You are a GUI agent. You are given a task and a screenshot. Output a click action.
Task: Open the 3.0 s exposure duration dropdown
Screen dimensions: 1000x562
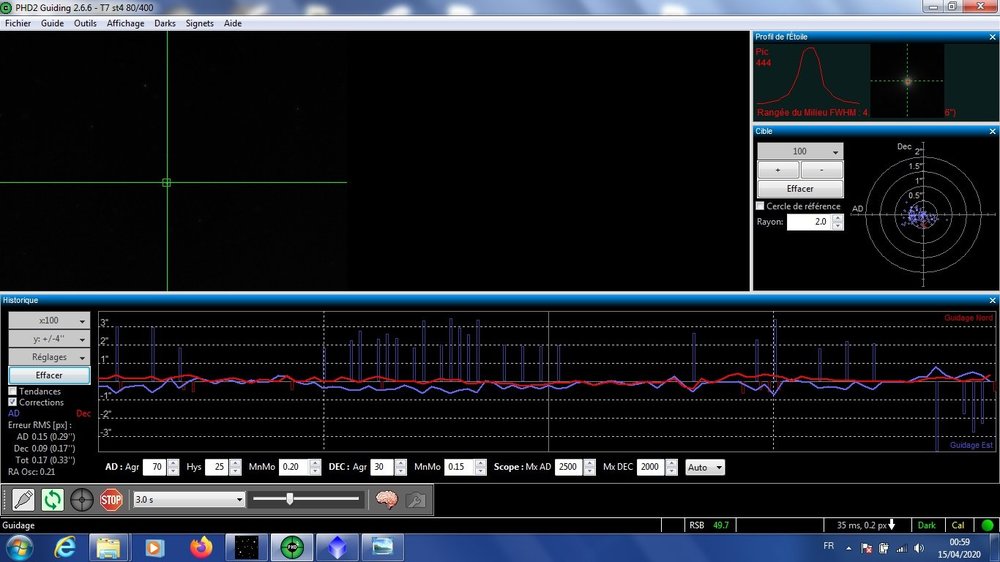click(x=189, y=499)
